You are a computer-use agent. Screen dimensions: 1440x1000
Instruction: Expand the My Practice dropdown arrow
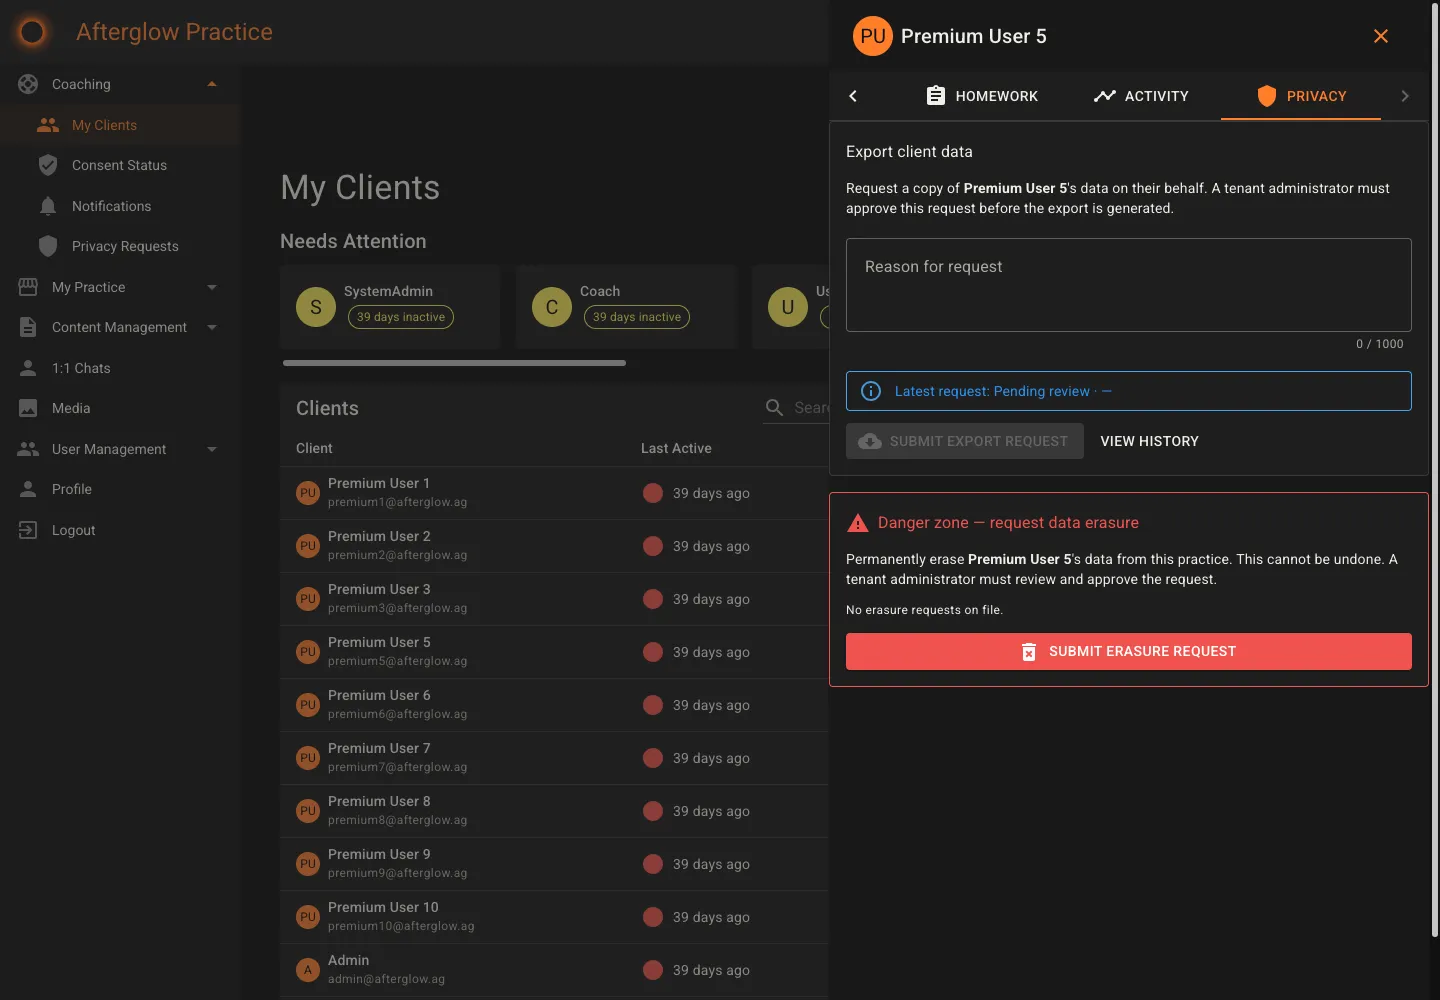pos(212,287)
